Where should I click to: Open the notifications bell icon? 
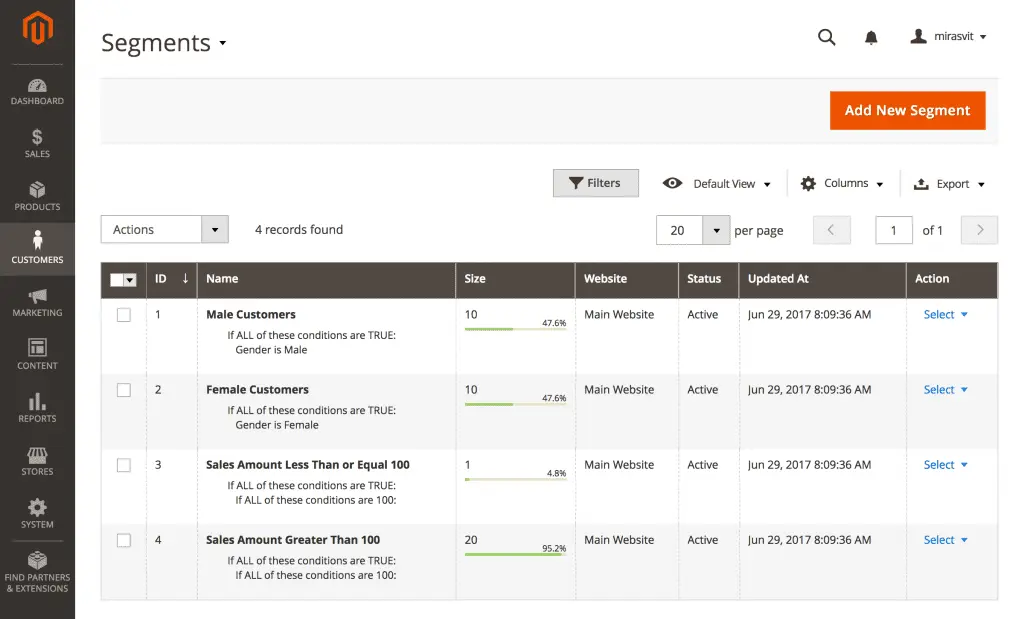click(x=870, y=36)
